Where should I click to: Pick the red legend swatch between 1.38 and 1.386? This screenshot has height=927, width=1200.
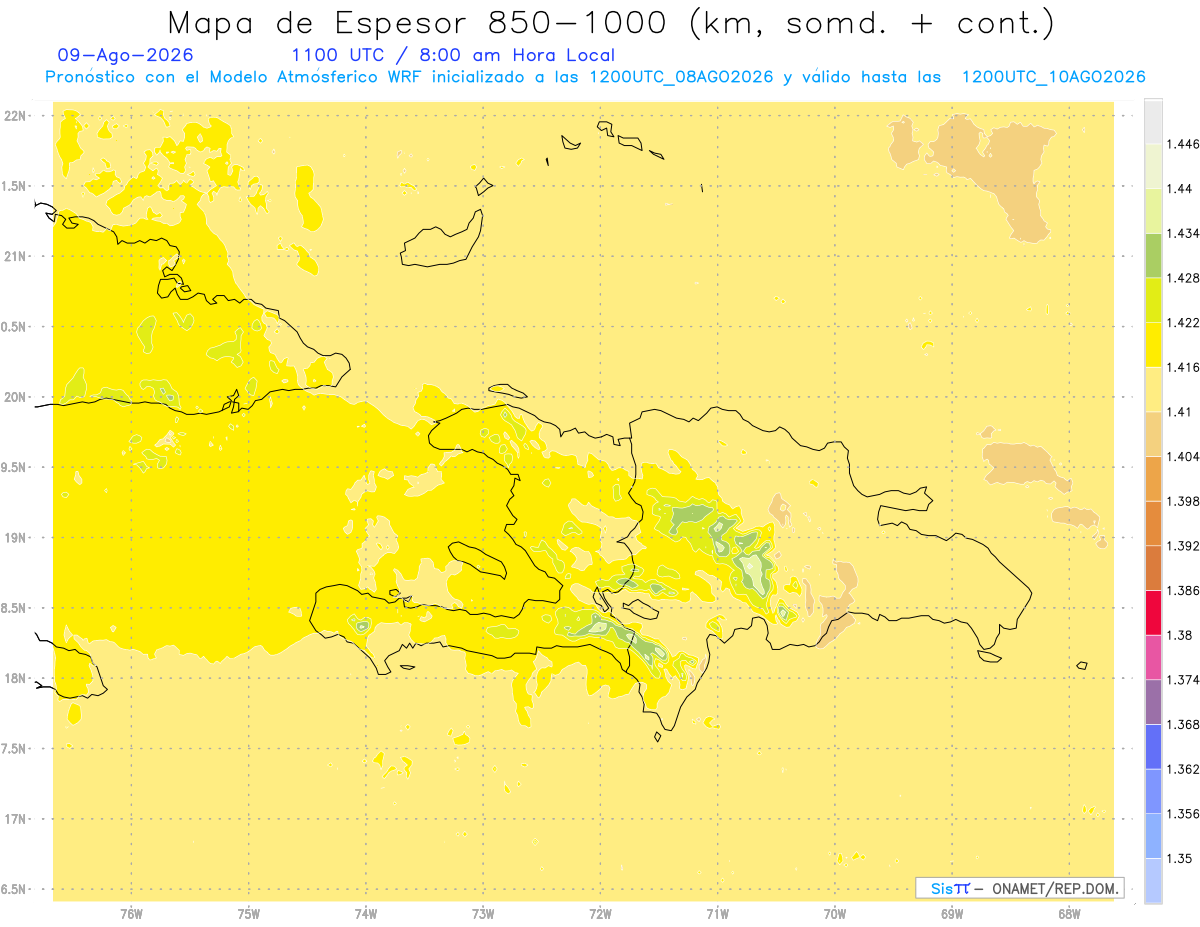coord(1153,612)
